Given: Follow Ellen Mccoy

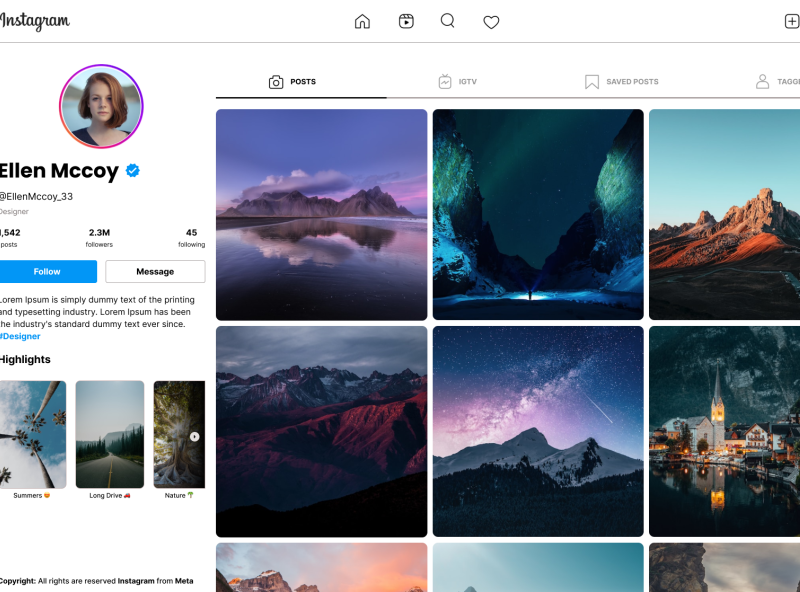Looking at the screenshot, I should pyautogui.click(x=48, y=272).
